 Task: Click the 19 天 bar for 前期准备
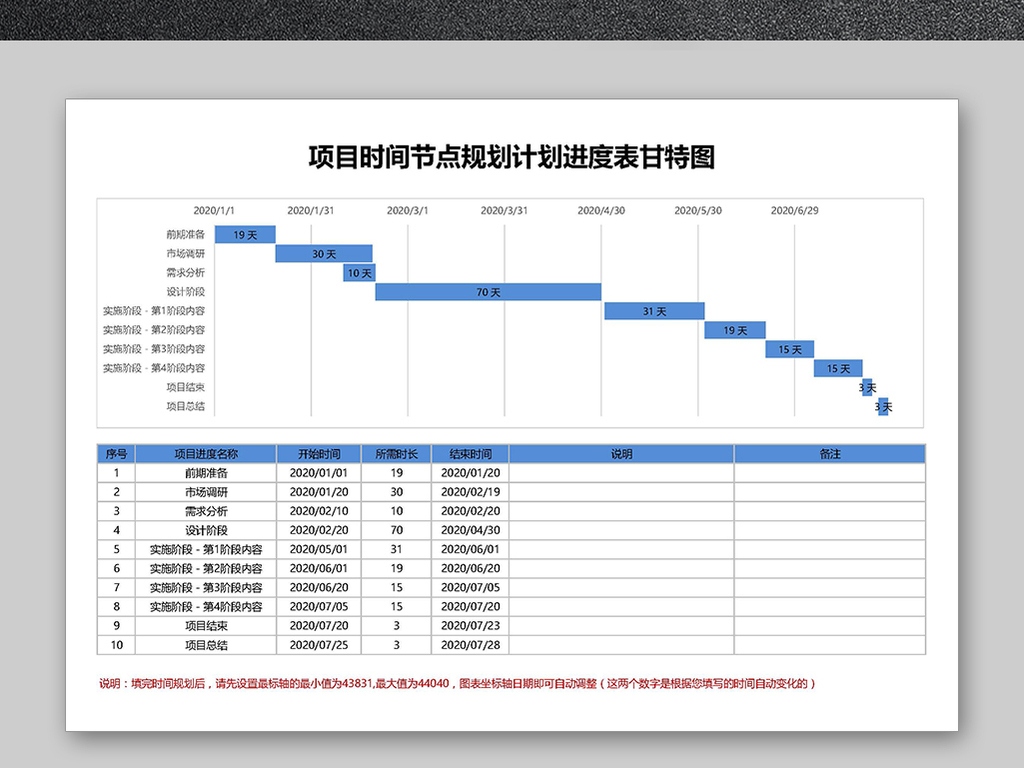[245, 235]
